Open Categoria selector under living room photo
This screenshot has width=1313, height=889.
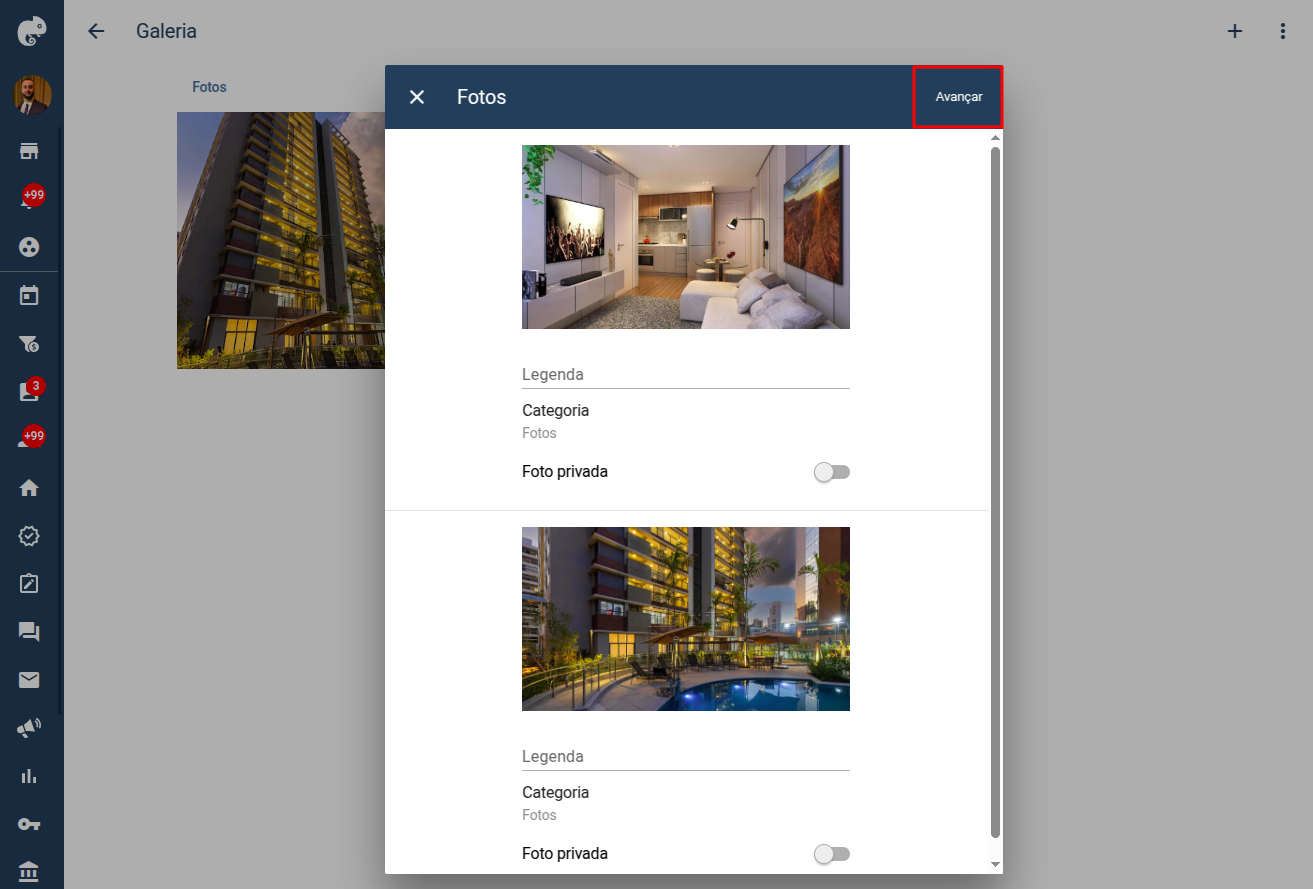pos(686,421)
